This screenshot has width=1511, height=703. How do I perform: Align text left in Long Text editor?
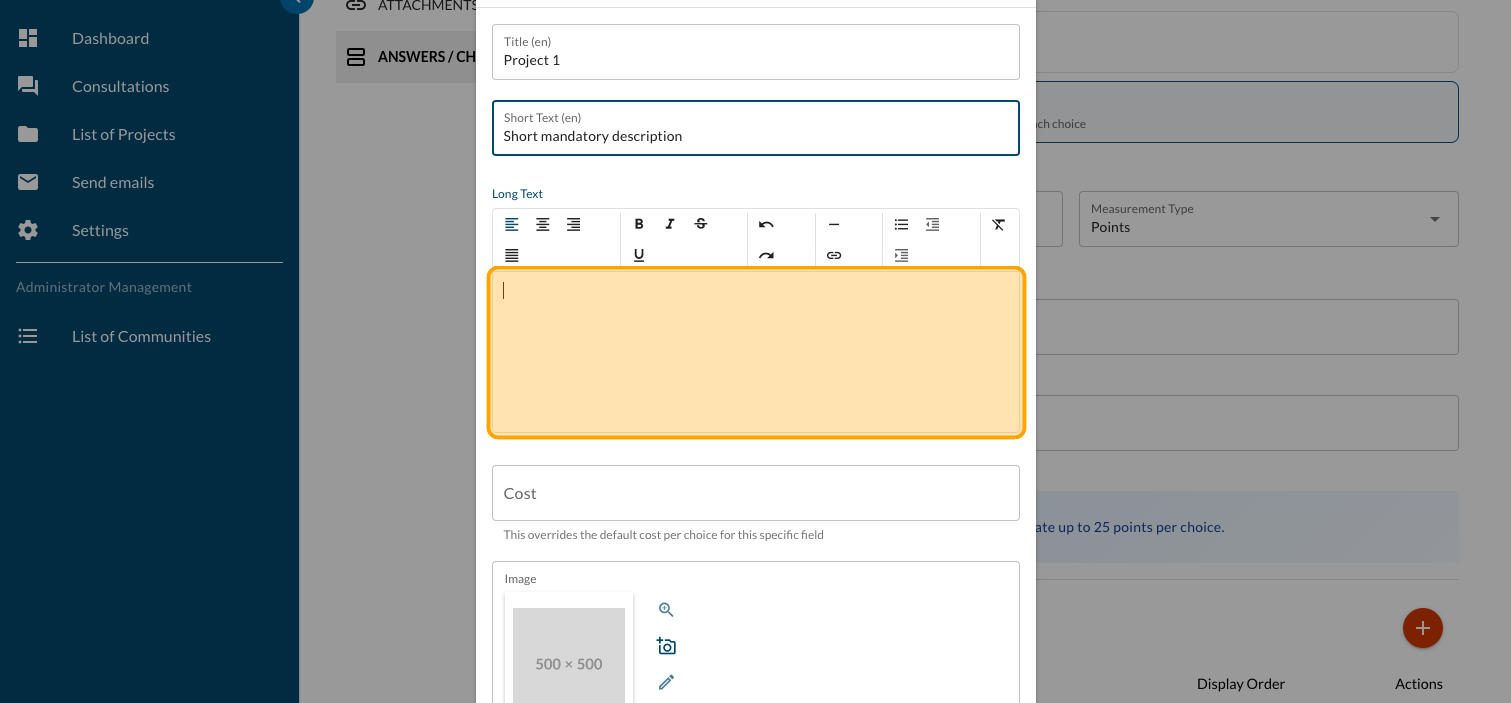(512, 225)
